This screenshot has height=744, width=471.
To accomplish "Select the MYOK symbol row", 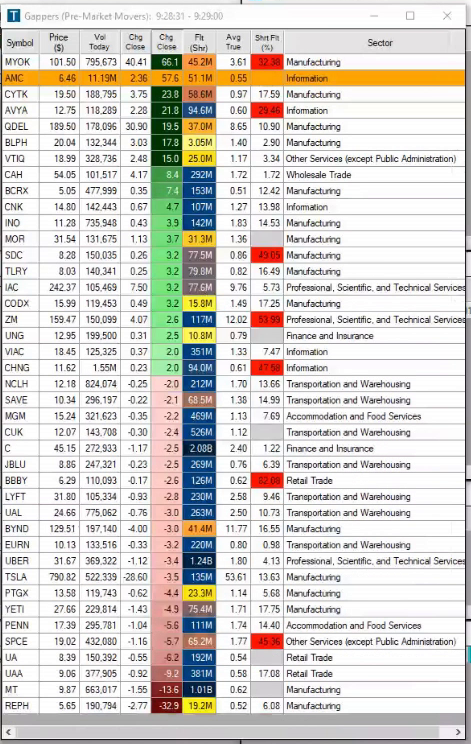I will point(233,62).
